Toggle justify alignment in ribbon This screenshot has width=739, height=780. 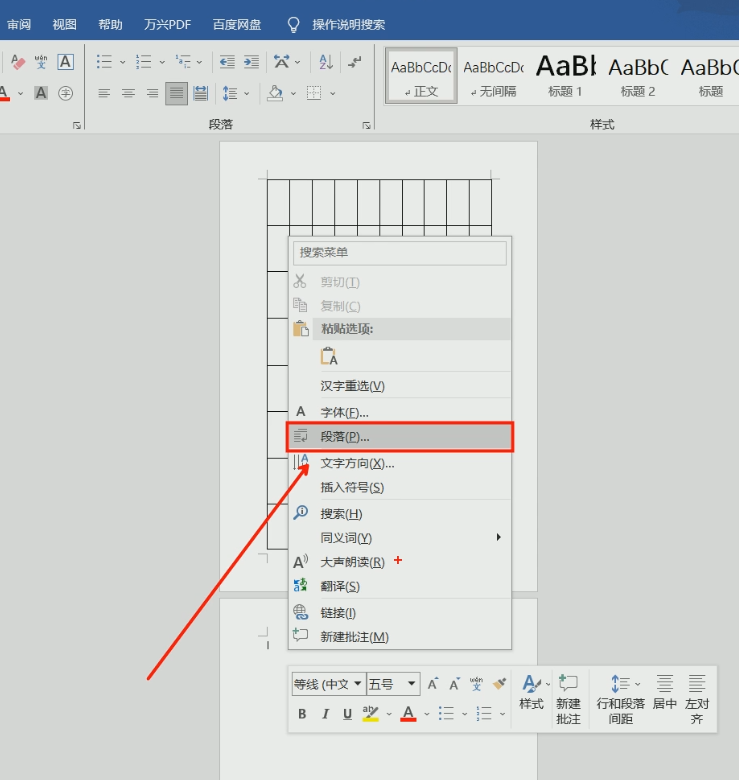(176, 93)
